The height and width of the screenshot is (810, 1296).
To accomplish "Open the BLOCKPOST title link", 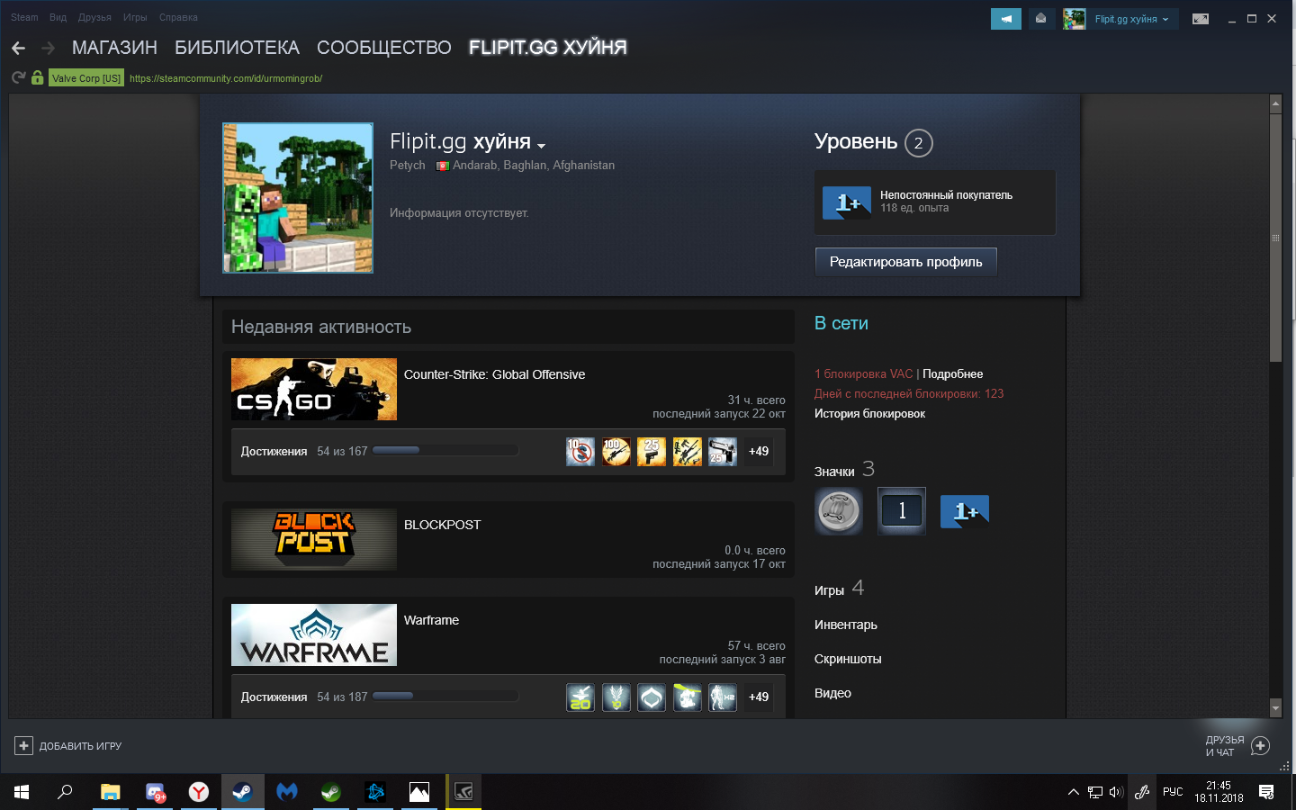I will [x=442, y=525].
